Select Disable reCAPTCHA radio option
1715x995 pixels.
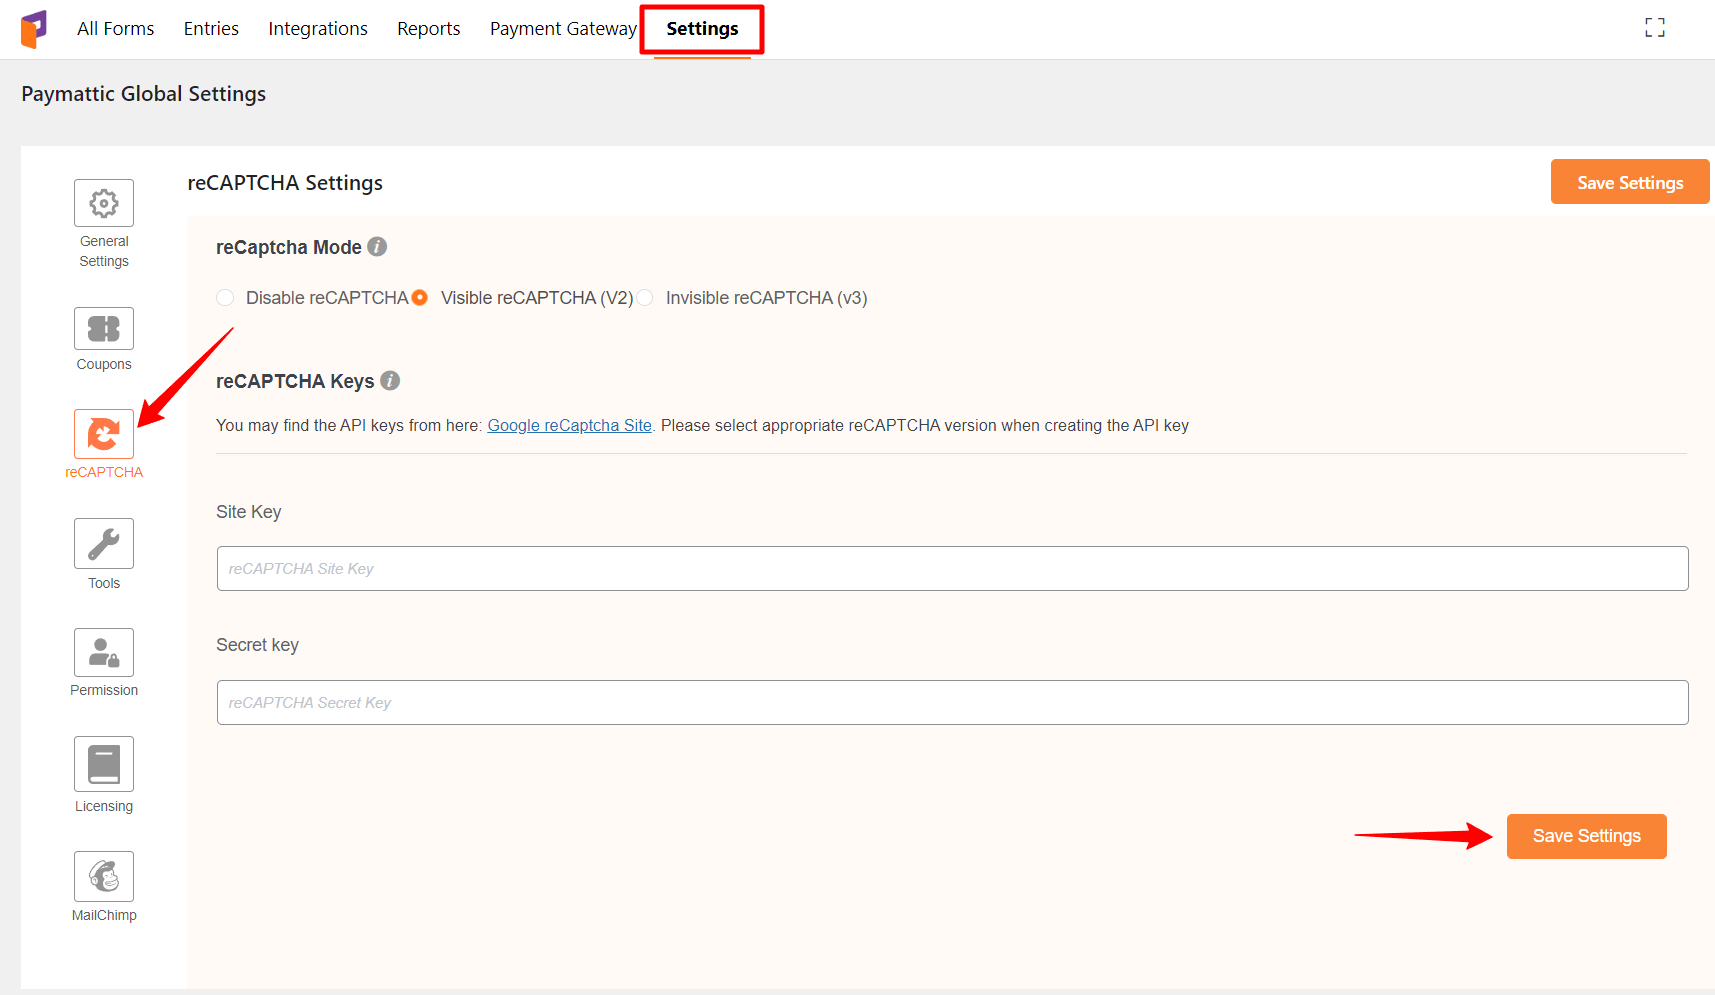225,298
